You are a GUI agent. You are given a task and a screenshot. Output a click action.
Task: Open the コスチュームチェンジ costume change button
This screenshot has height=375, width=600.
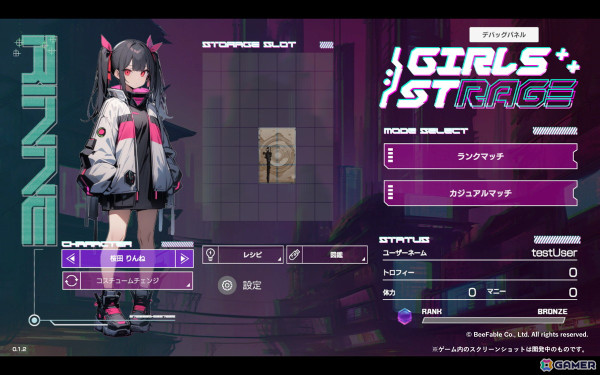pos(127,281)
